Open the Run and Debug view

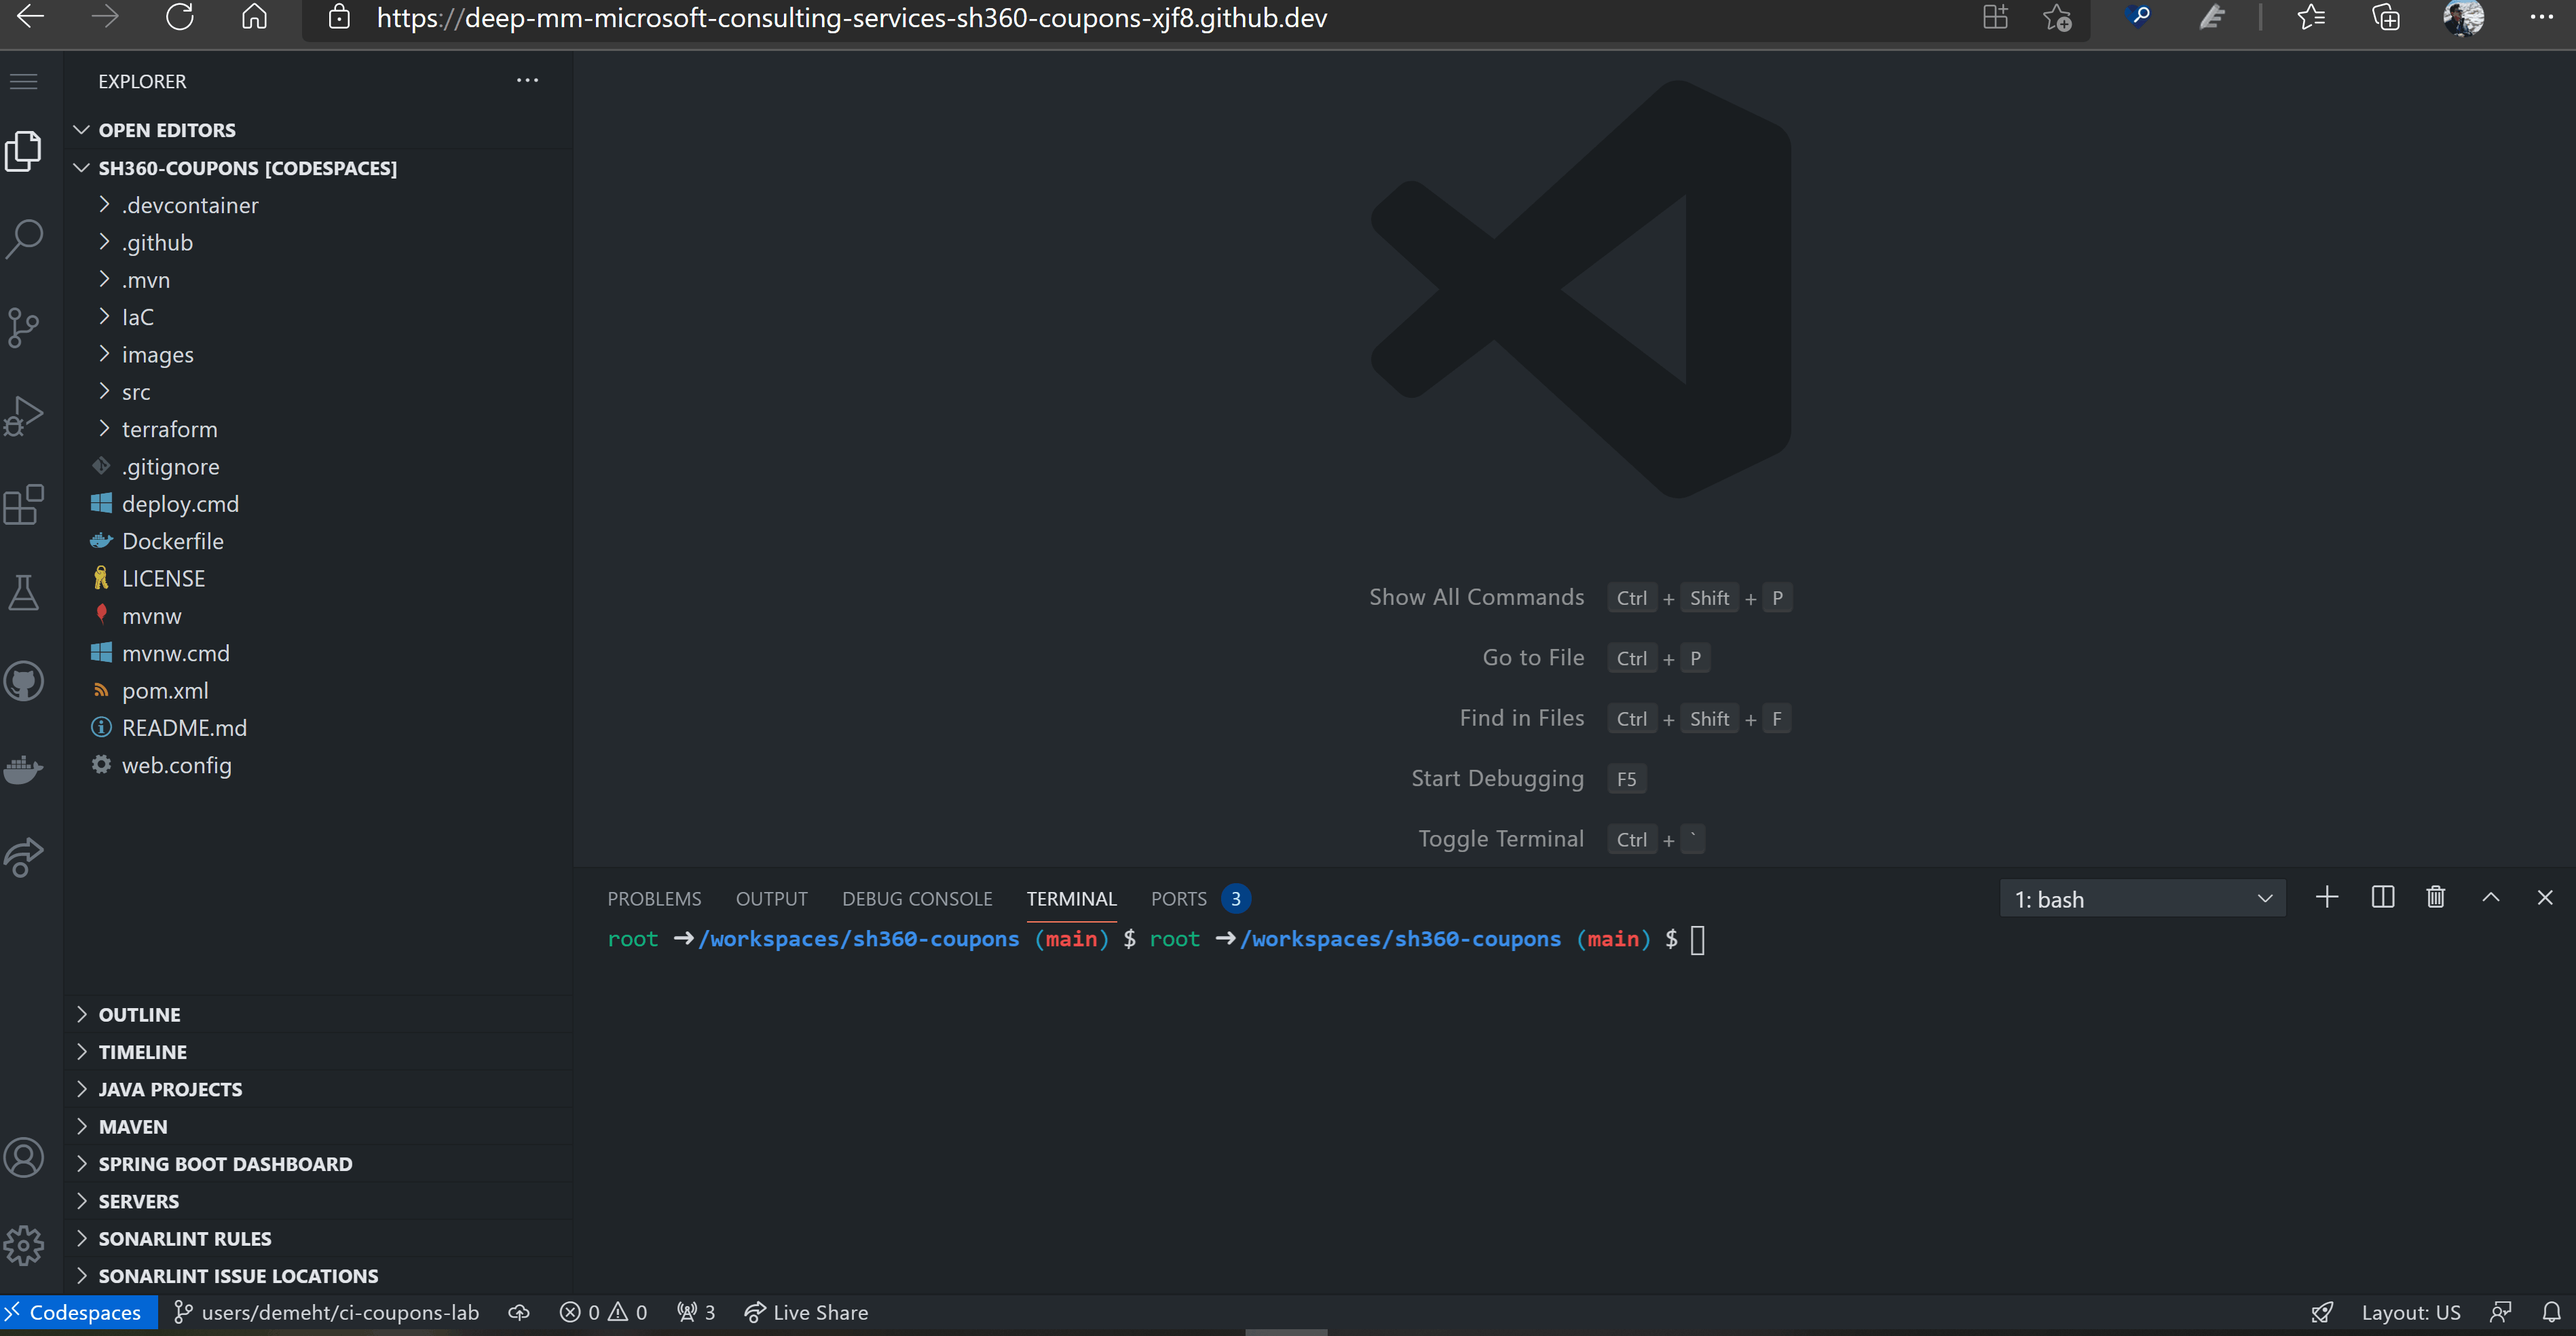point(24,416)
